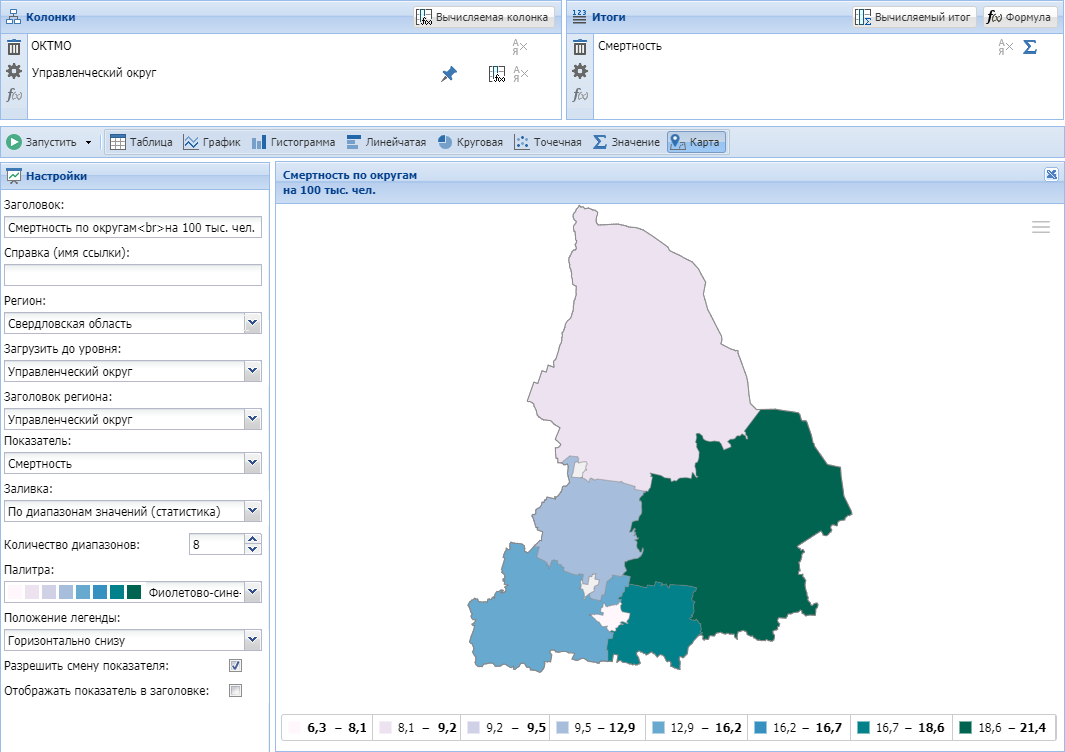Viewport: 1065px width, 752px height.
Task: Open the Положение легенды dropdown
Action: click(252, 640)
